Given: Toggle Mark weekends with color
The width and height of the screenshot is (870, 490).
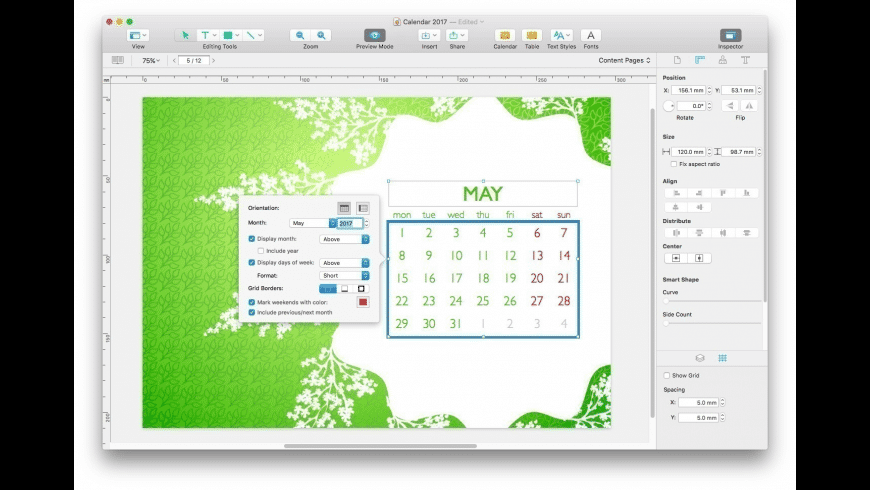Looking at the screenshot, I should click(251, 302).
